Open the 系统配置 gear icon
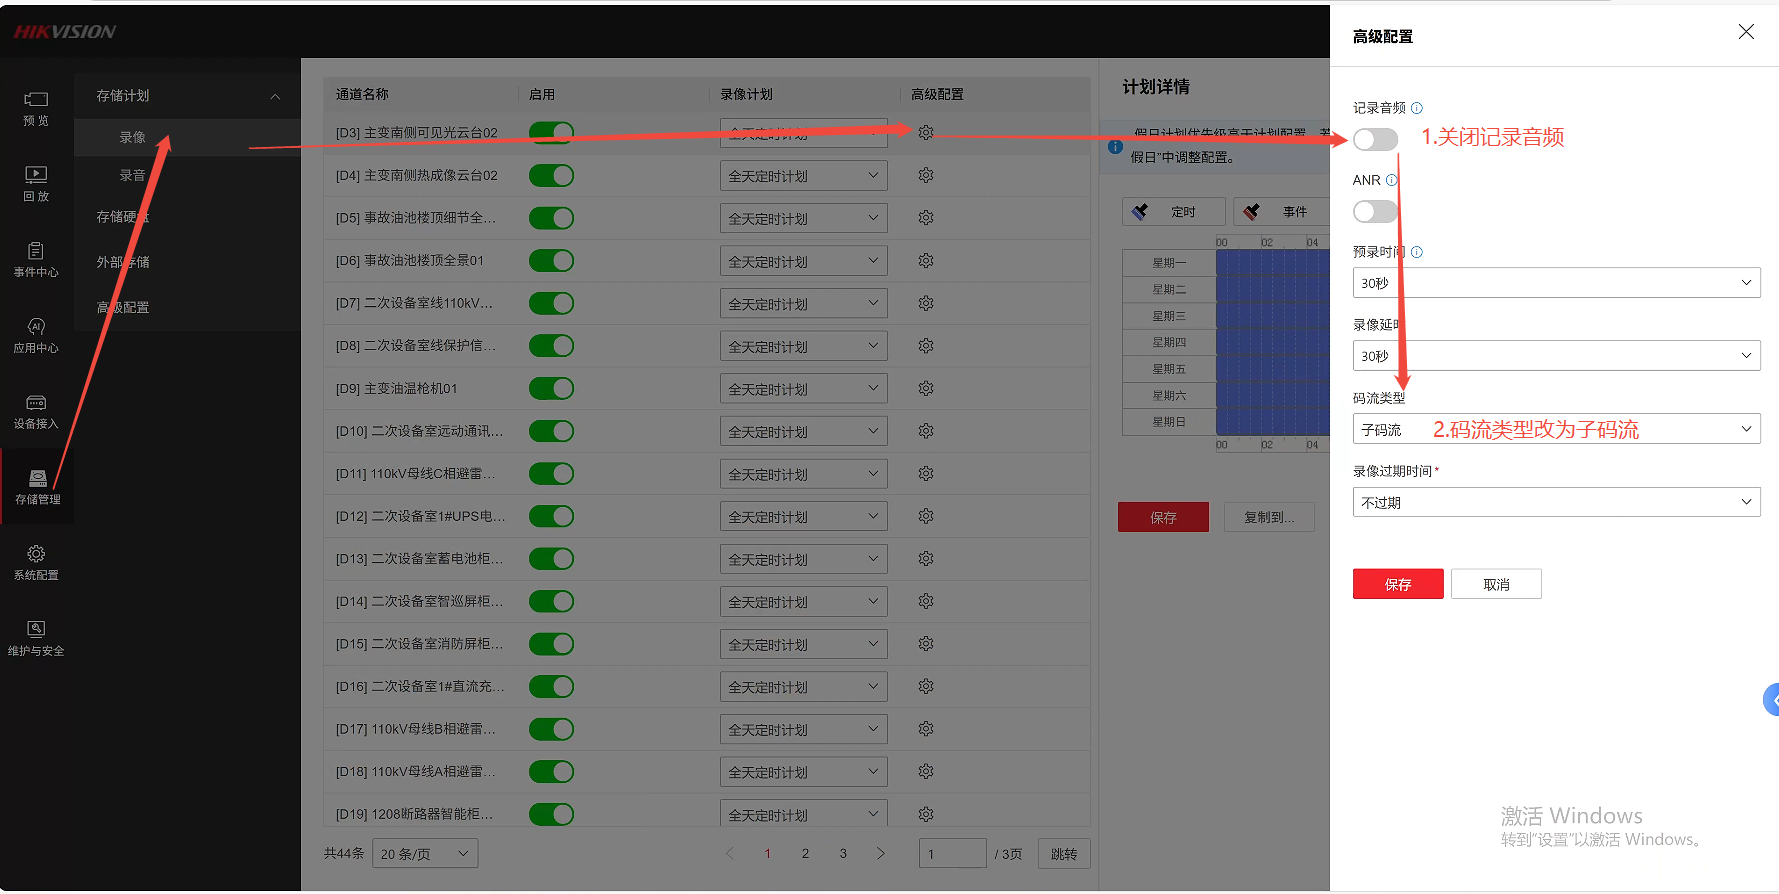Image resolution: width=1779 pixels, height=894 pixels. (36, 554)
